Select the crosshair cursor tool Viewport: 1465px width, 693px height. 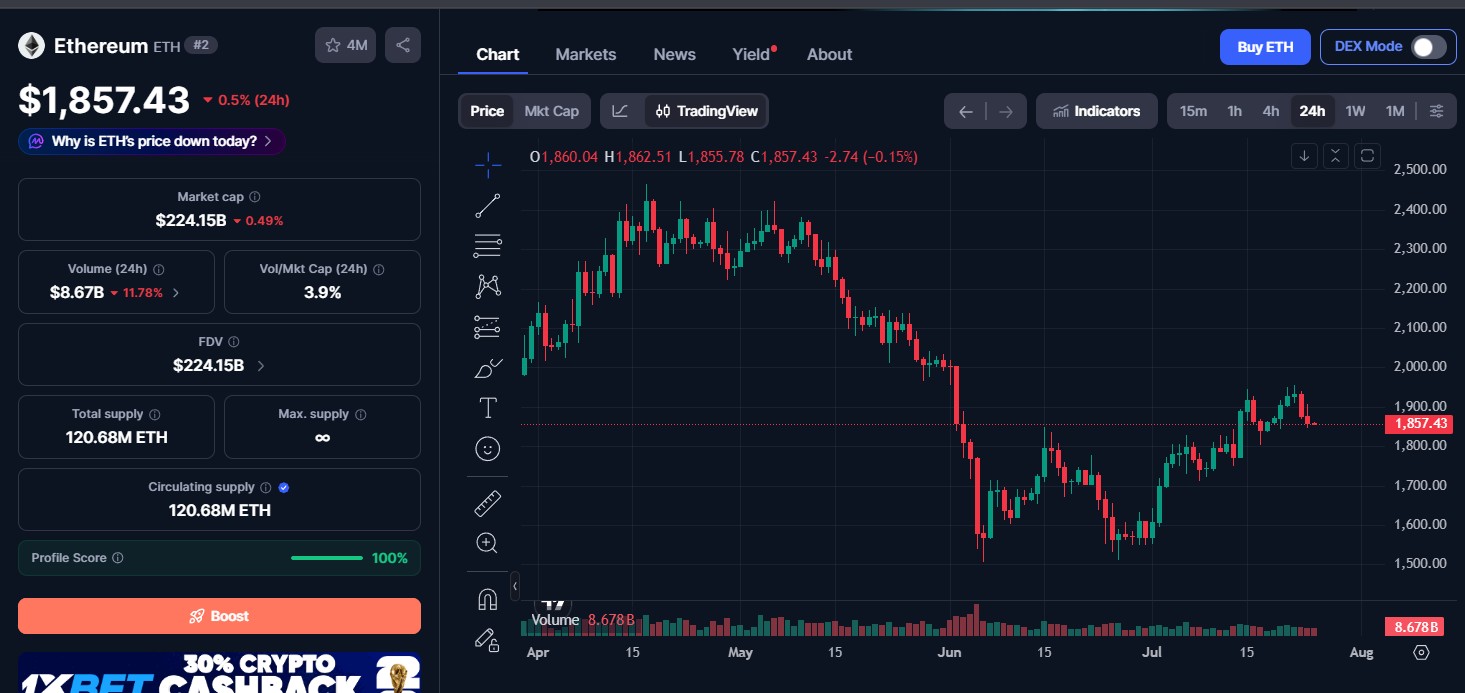pyautogui.click(x=488, y=165)
